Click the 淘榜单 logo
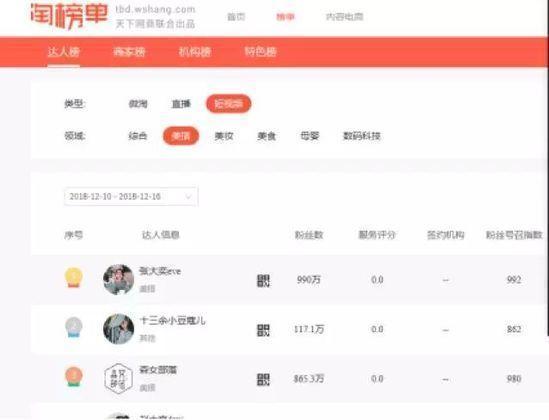The height and width of the screenshot is (420, 549). (x=69, y=16)
